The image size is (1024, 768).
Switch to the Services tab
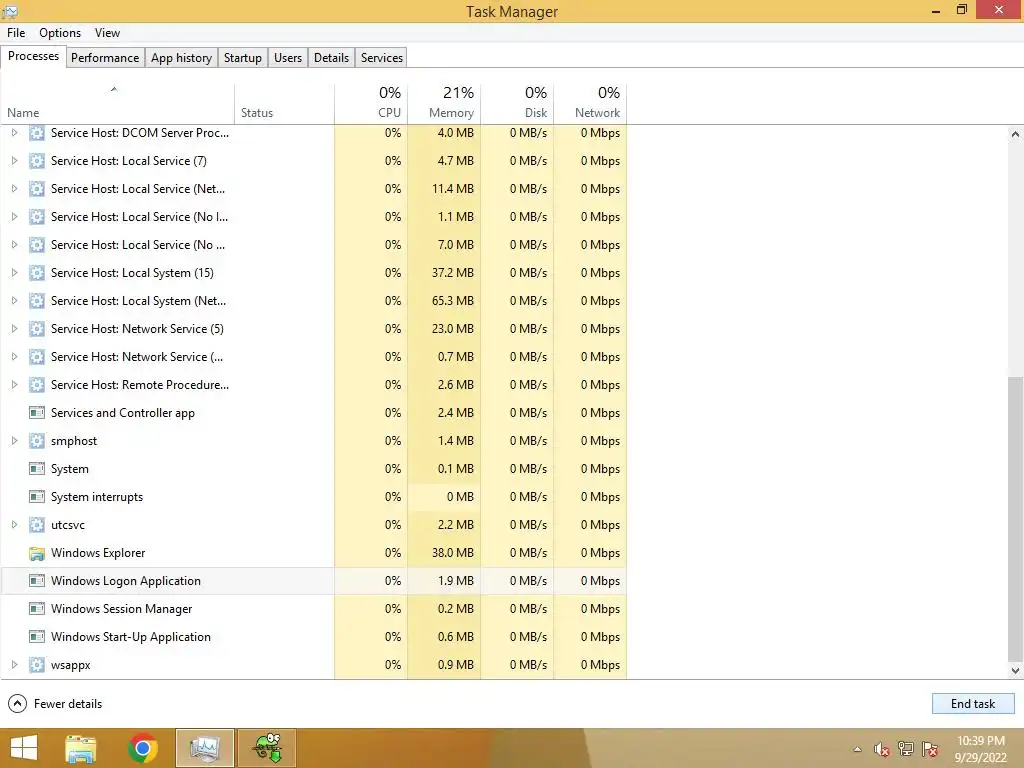click(x=382, y=57)
